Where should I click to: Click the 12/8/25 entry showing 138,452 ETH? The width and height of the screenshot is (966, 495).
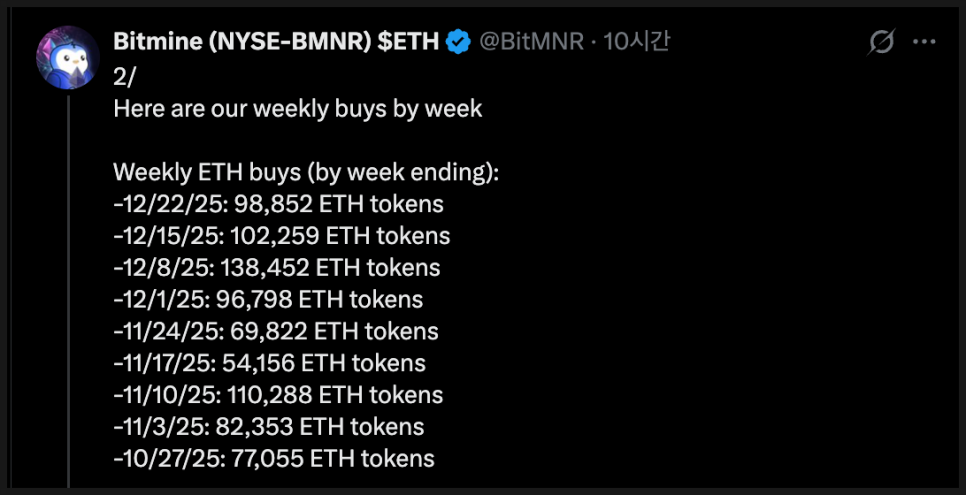pos(277,268)
